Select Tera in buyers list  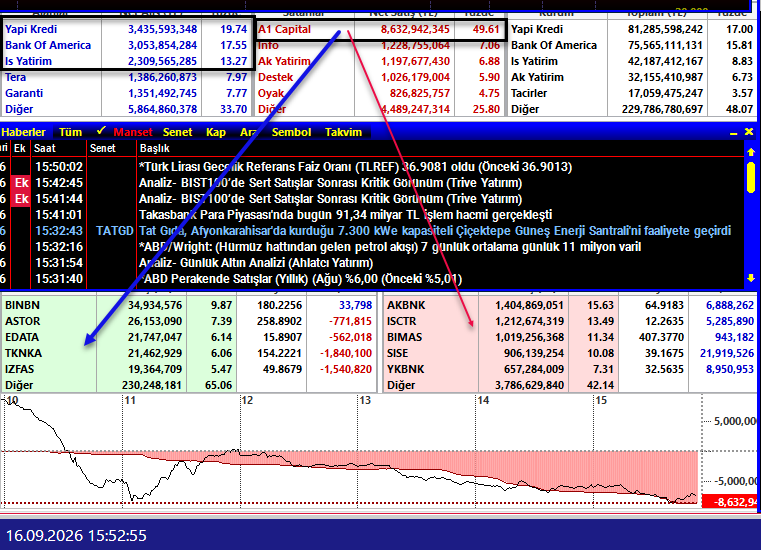[x=16, y=77]
